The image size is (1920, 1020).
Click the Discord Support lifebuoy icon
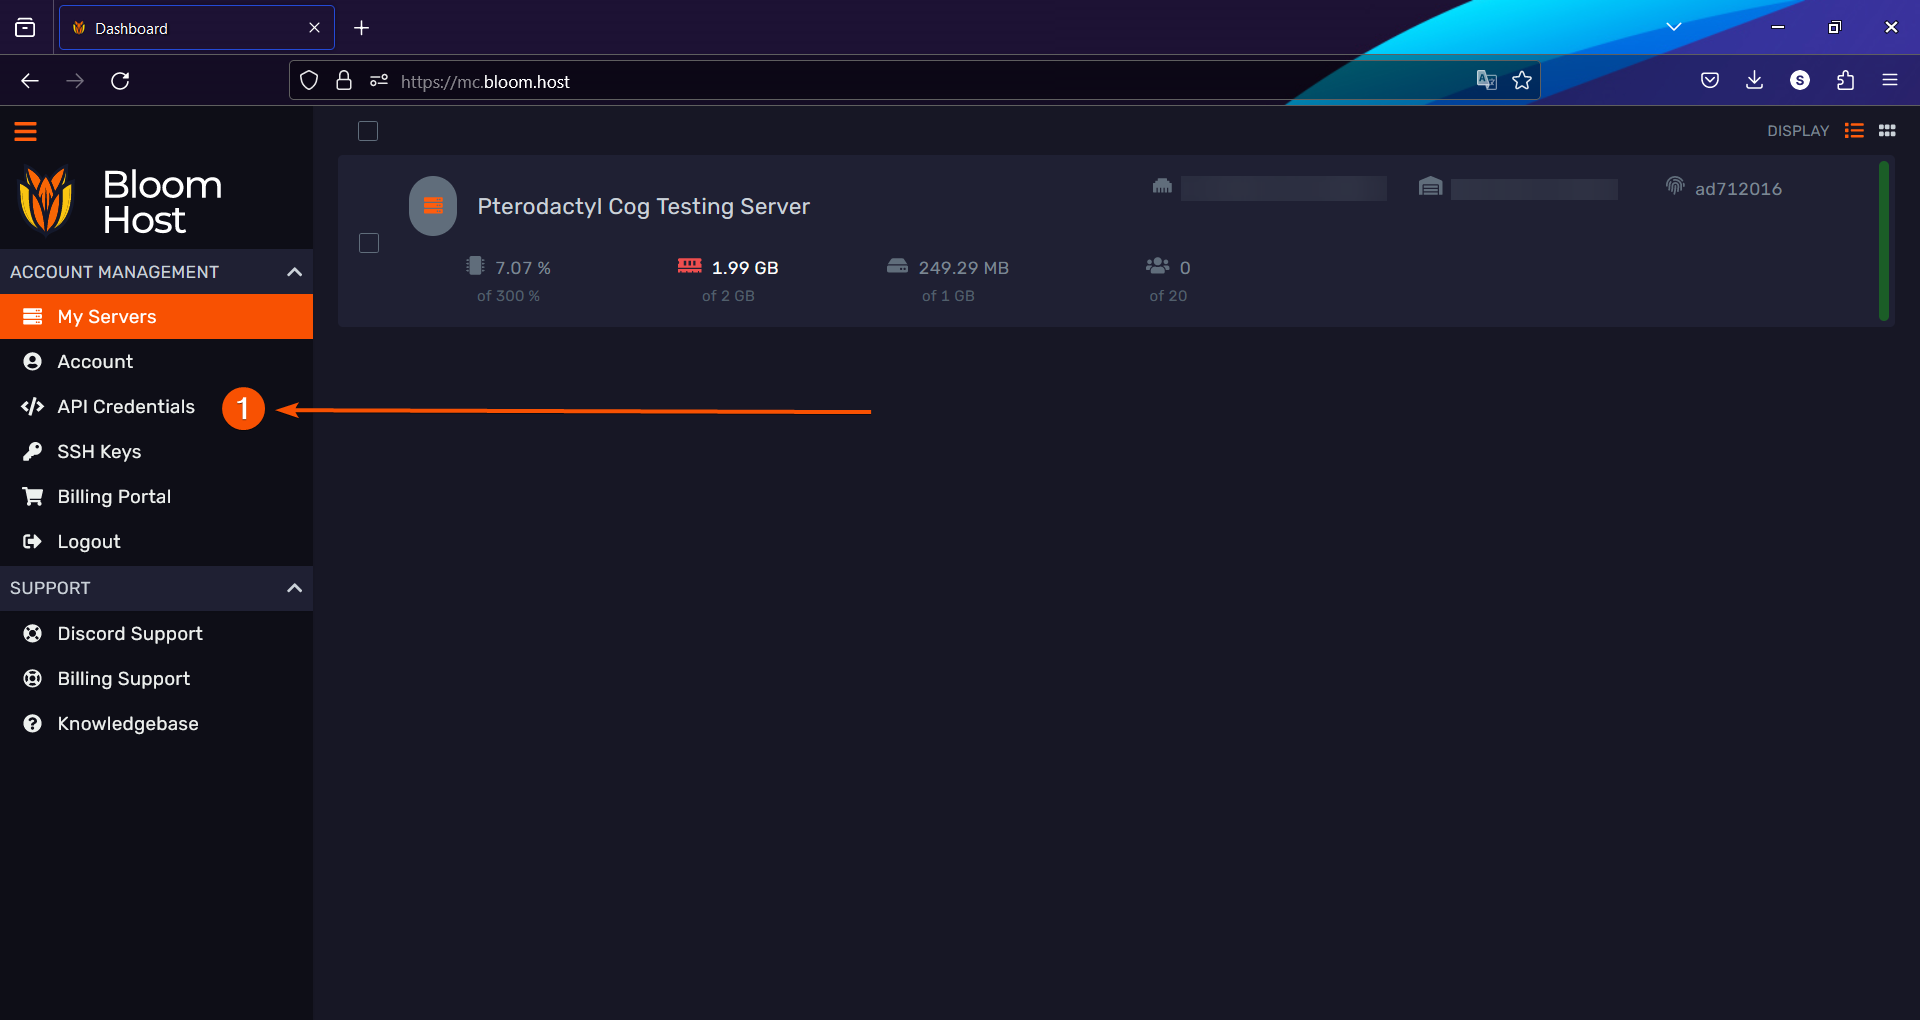[32, 633]
